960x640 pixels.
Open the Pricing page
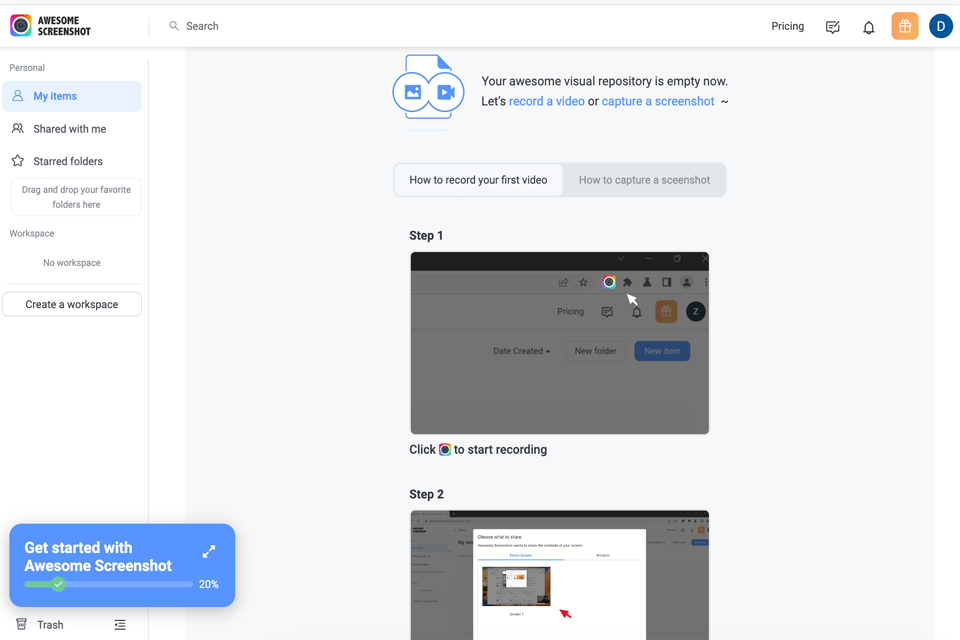tap(787, 26)
